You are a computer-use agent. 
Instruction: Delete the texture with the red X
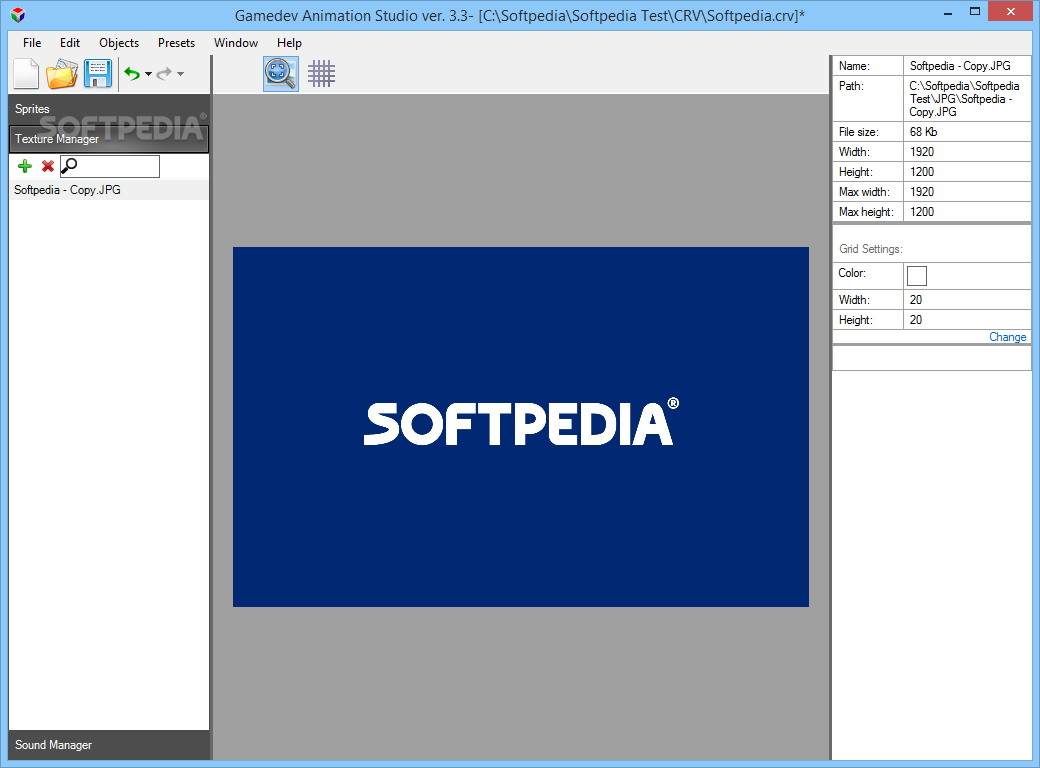[x=48, y=166]
